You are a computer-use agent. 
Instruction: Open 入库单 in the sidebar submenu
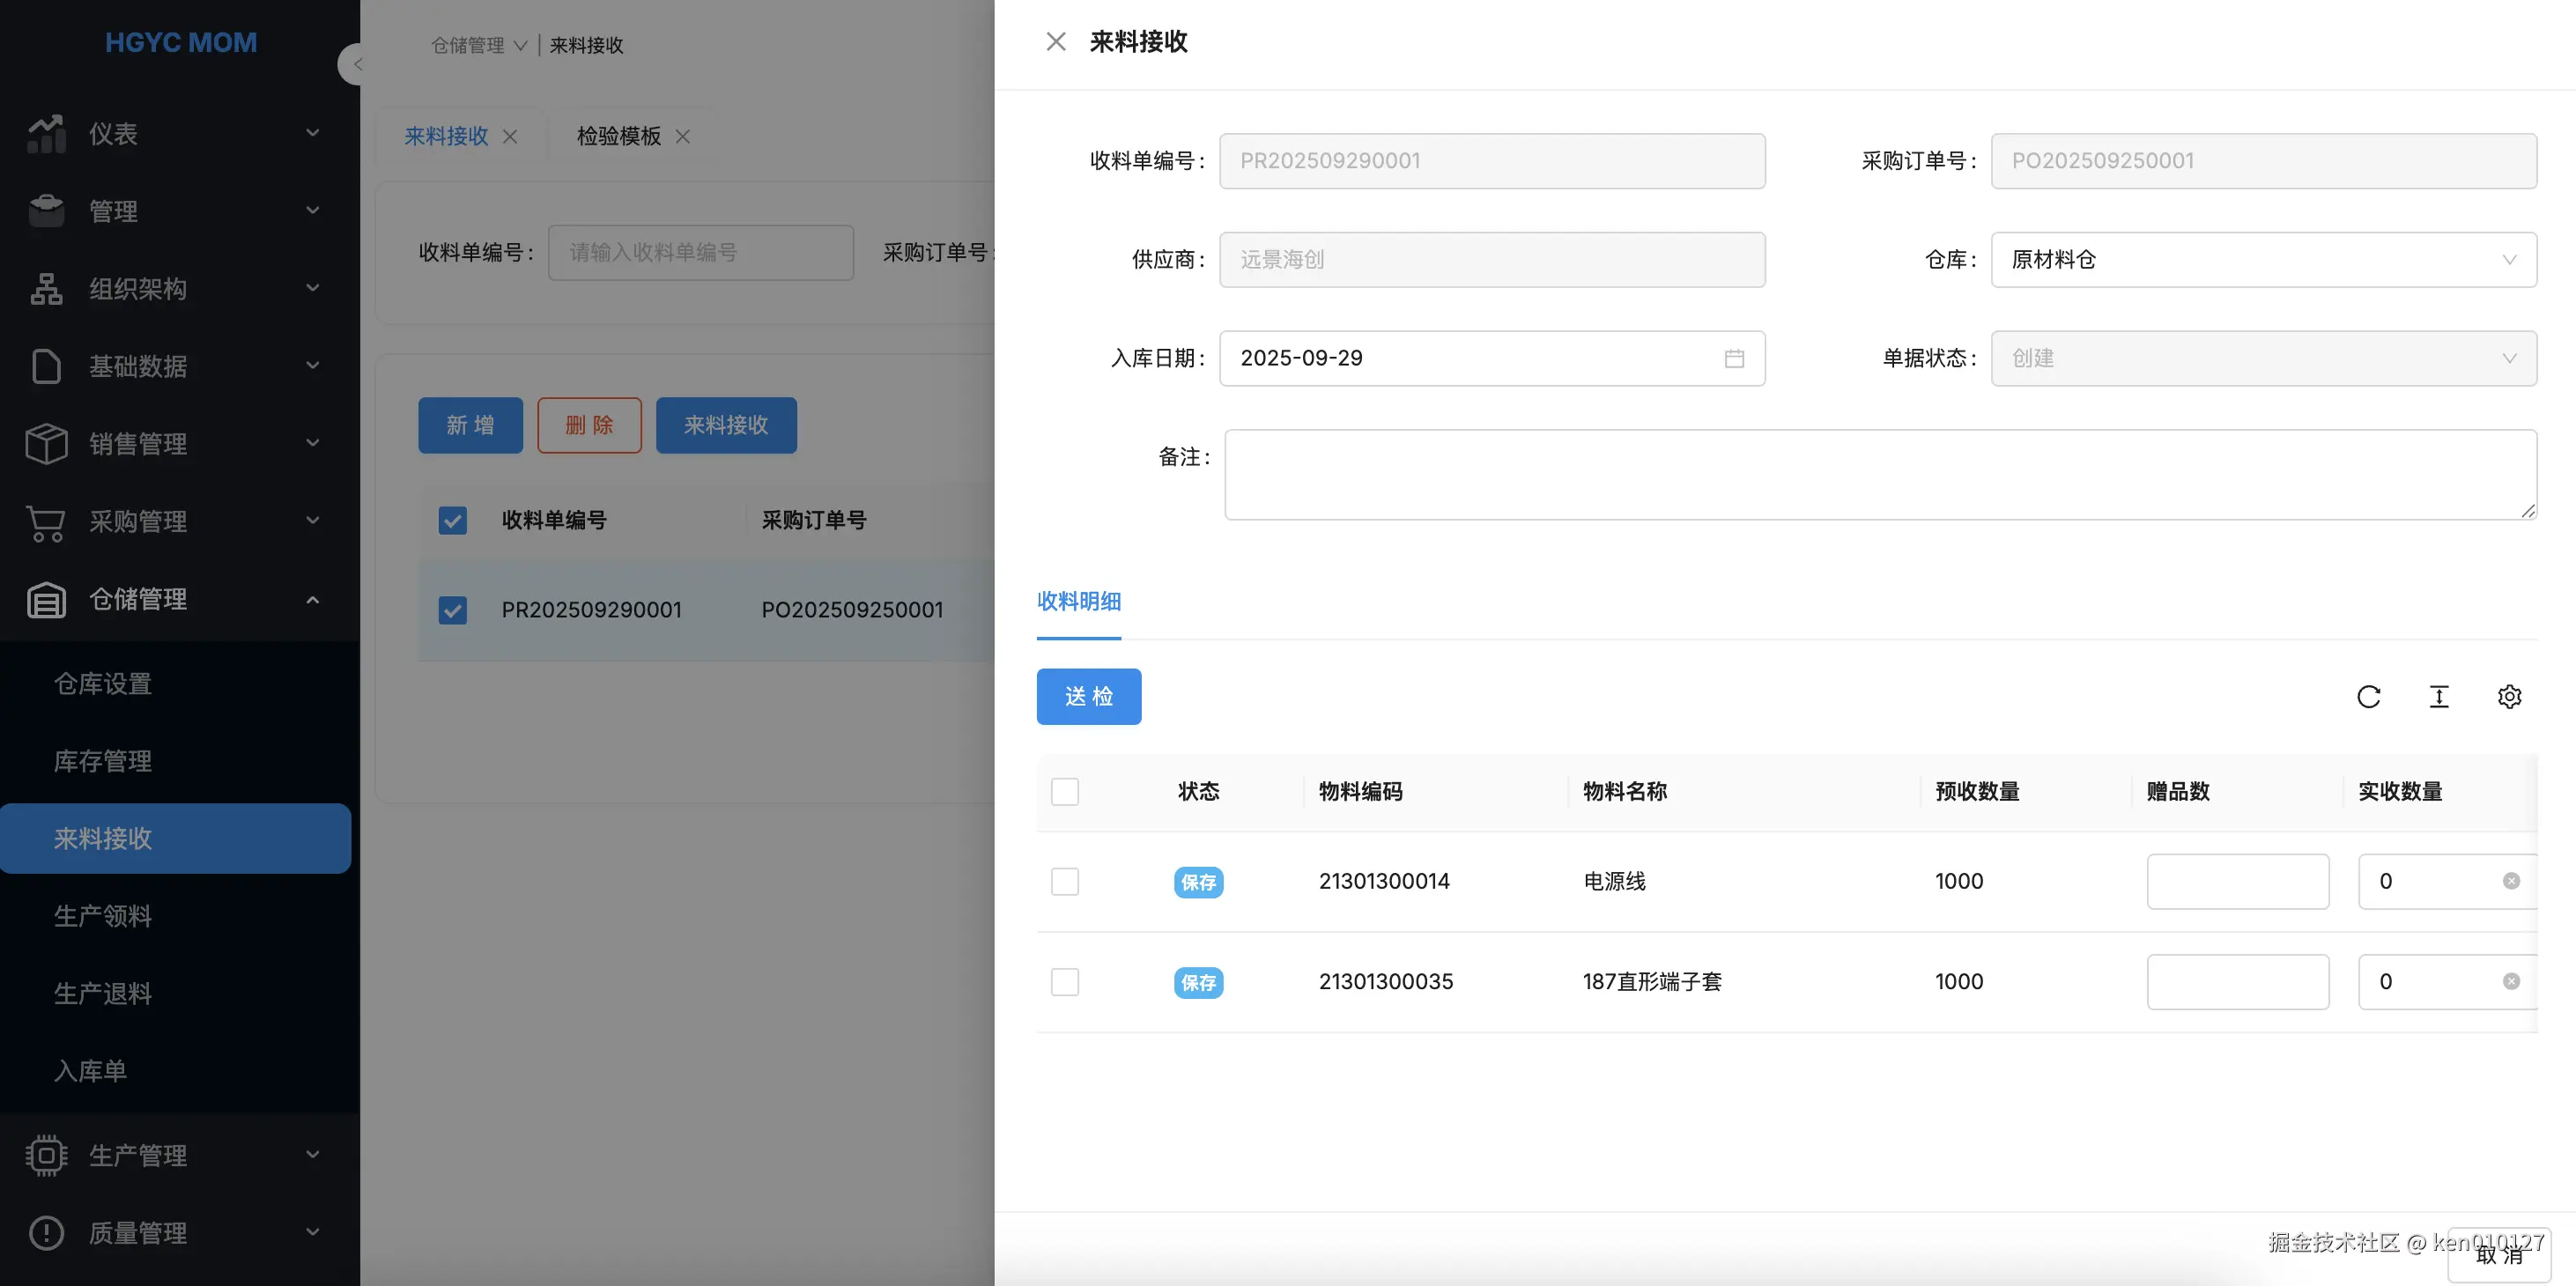(x=90, y=1071)
